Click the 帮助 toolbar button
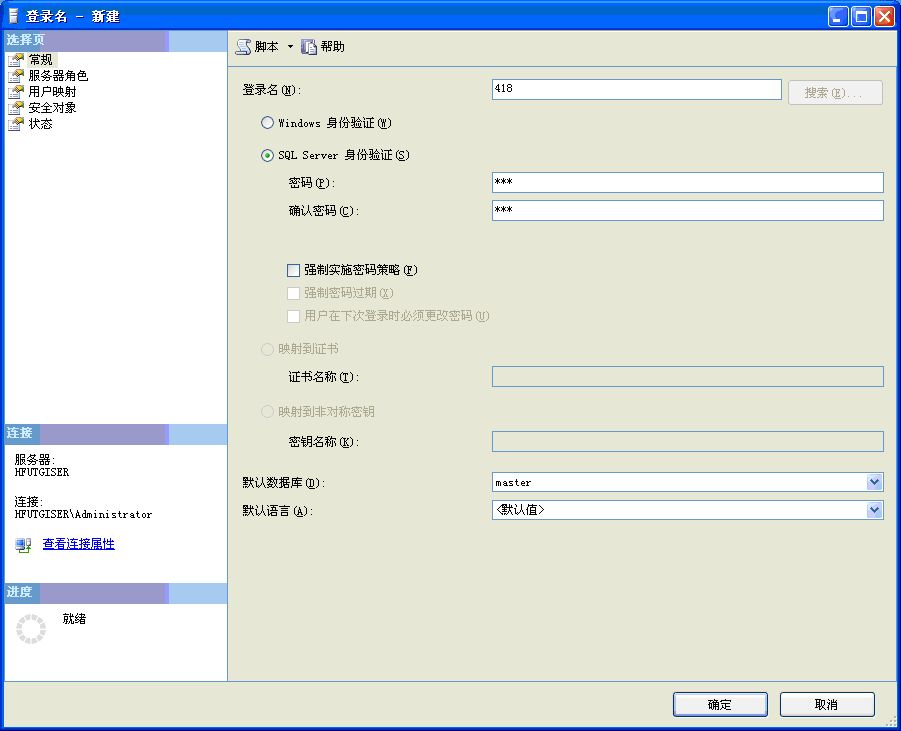 [324, 47]
